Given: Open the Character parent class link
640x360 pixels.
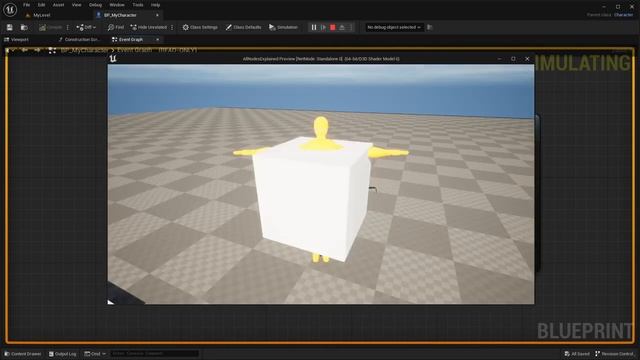Looking at the screenshot, I should tap(623, 15).
